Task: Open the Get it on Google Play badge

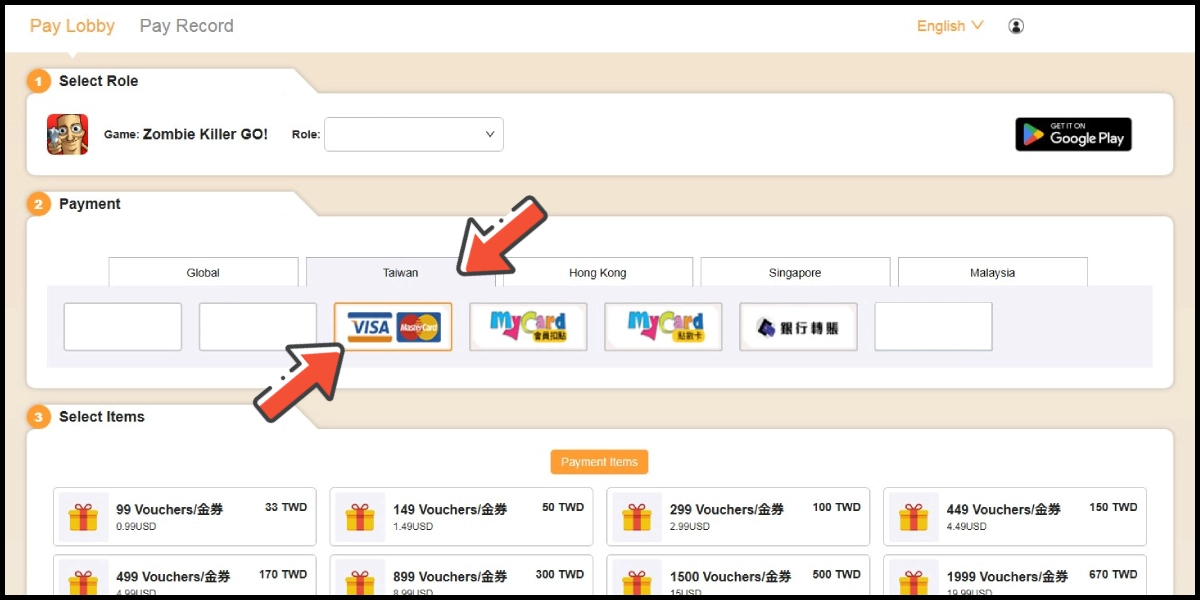Action: tap(1073, 134)
